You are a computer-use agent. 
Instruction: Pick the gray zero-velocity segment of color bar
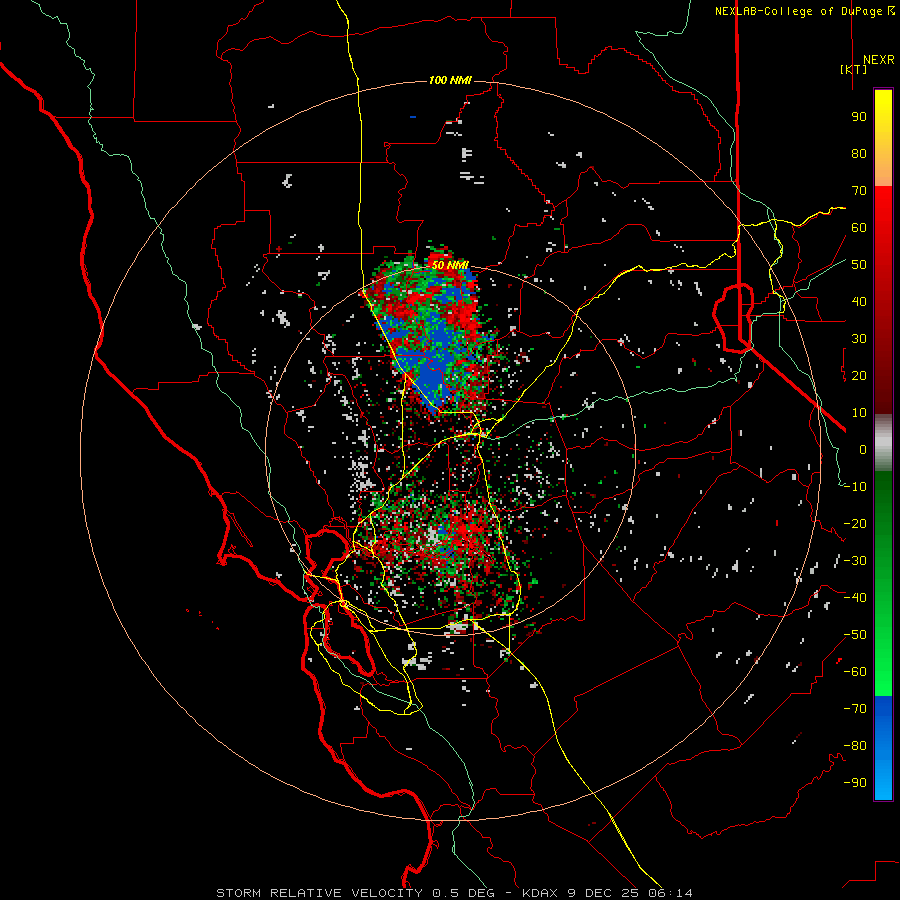pos(883,443)
